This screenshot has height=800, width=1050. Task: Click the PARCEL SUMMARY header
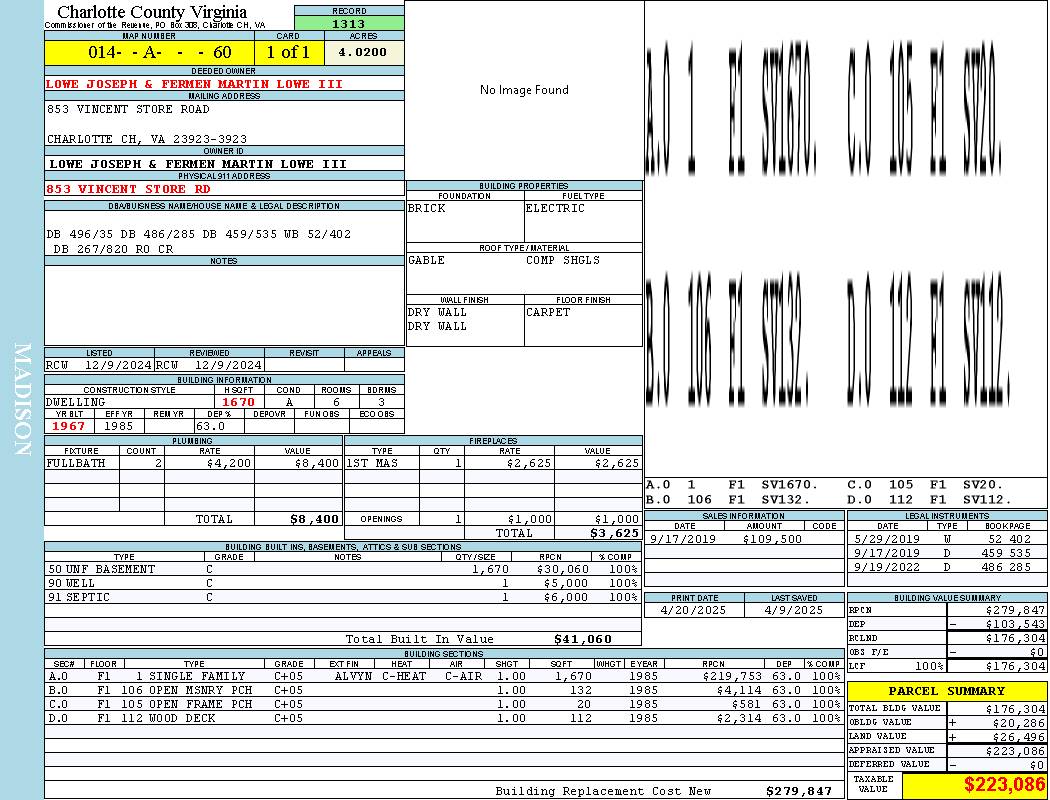pos(946,691)
